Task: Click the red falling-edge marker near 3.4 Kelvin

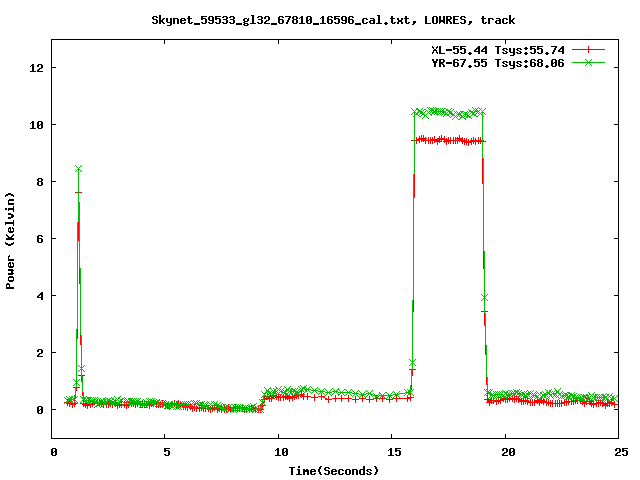Action: 484,311
